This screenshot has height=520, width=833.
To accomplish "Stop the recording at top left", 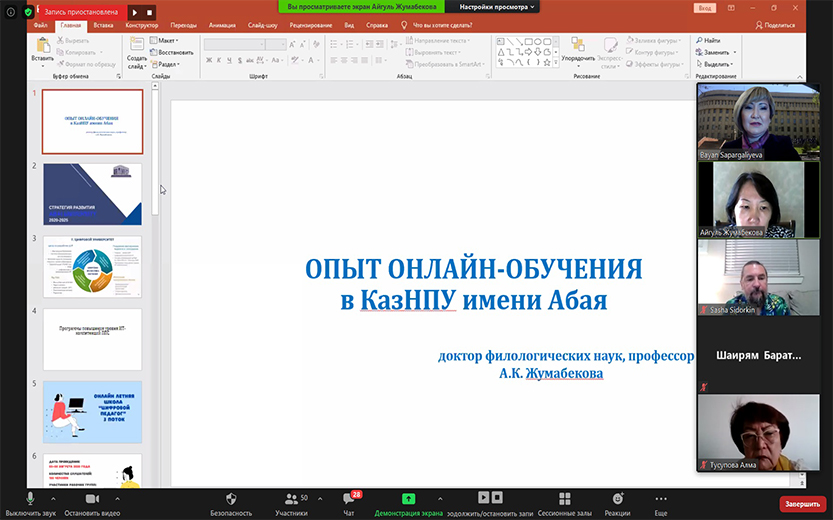I will pos(149,12).
